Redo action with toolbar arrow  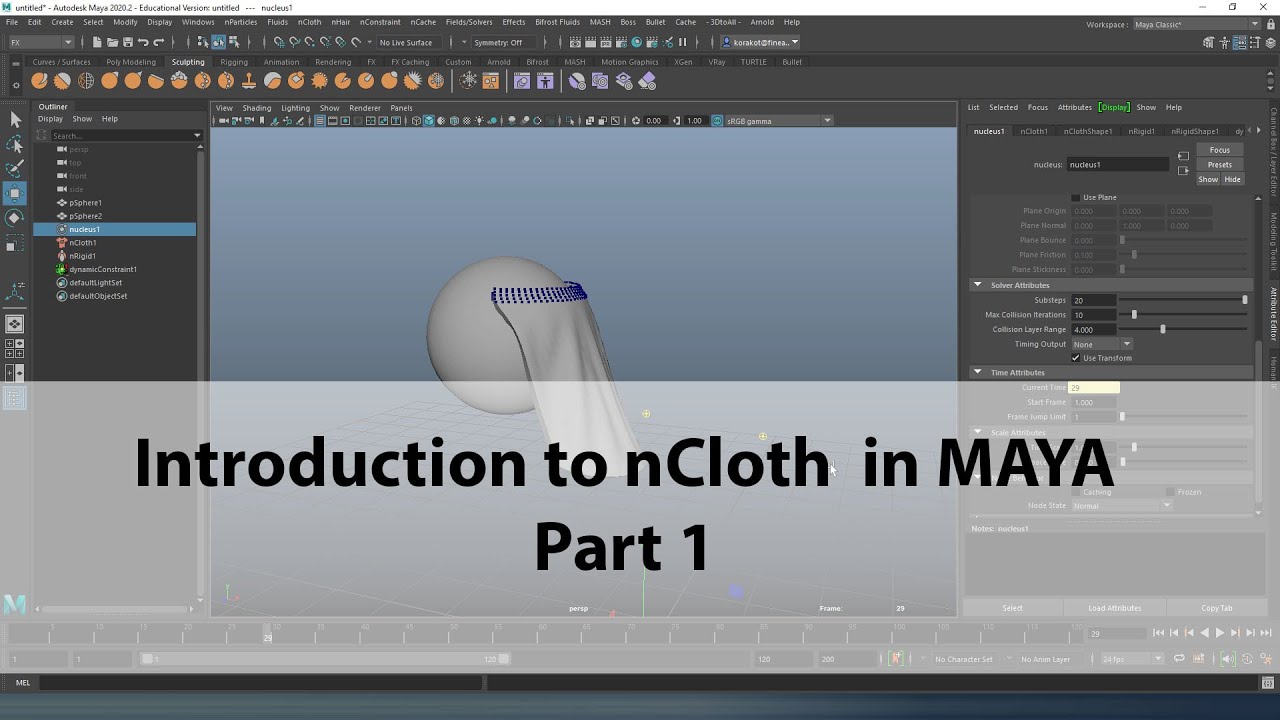pos(158,42)
